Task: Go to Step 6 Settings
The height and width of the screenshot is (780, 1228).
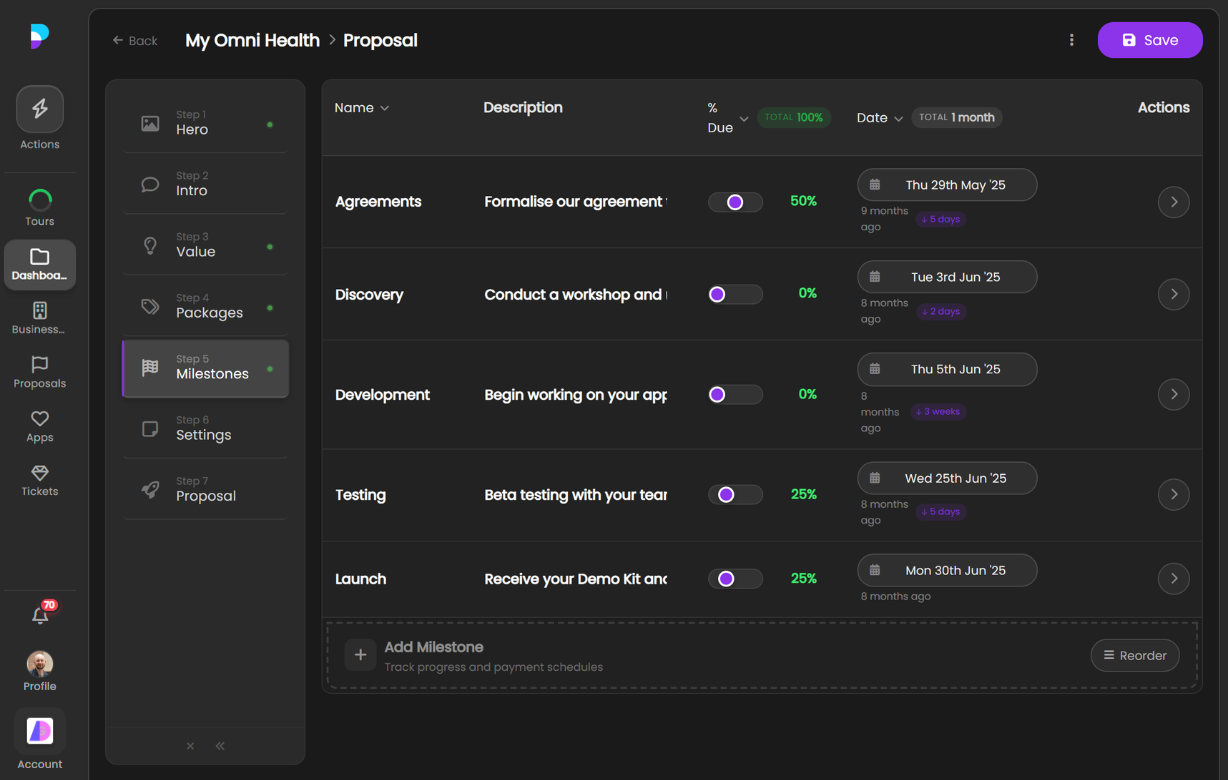Action: point(205,428)
